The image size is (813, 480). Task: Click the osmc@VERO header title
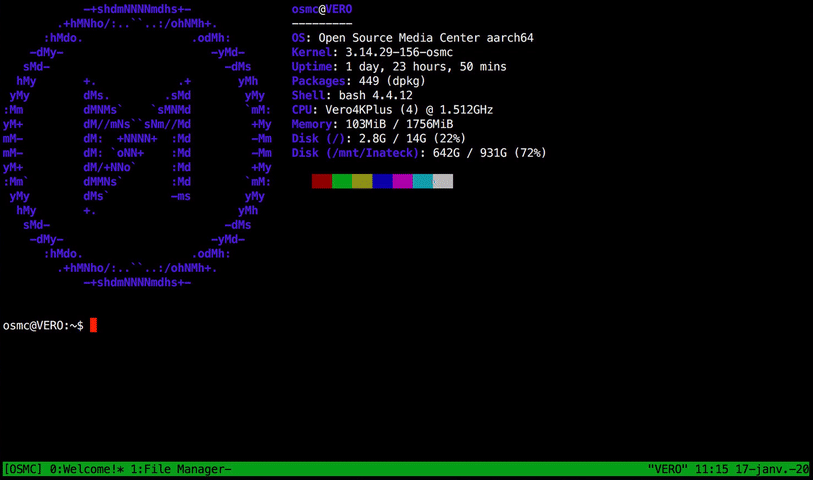pyautogui.click(x=322, y=9)
